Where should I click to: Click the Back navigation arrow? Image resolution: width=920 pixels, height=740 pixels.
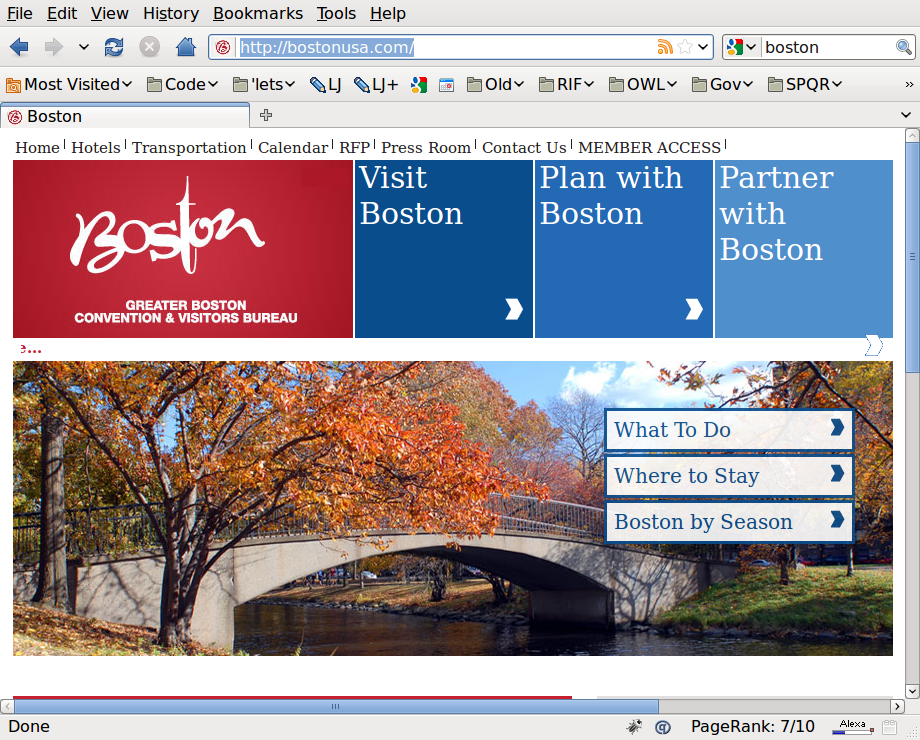[20, 47]
